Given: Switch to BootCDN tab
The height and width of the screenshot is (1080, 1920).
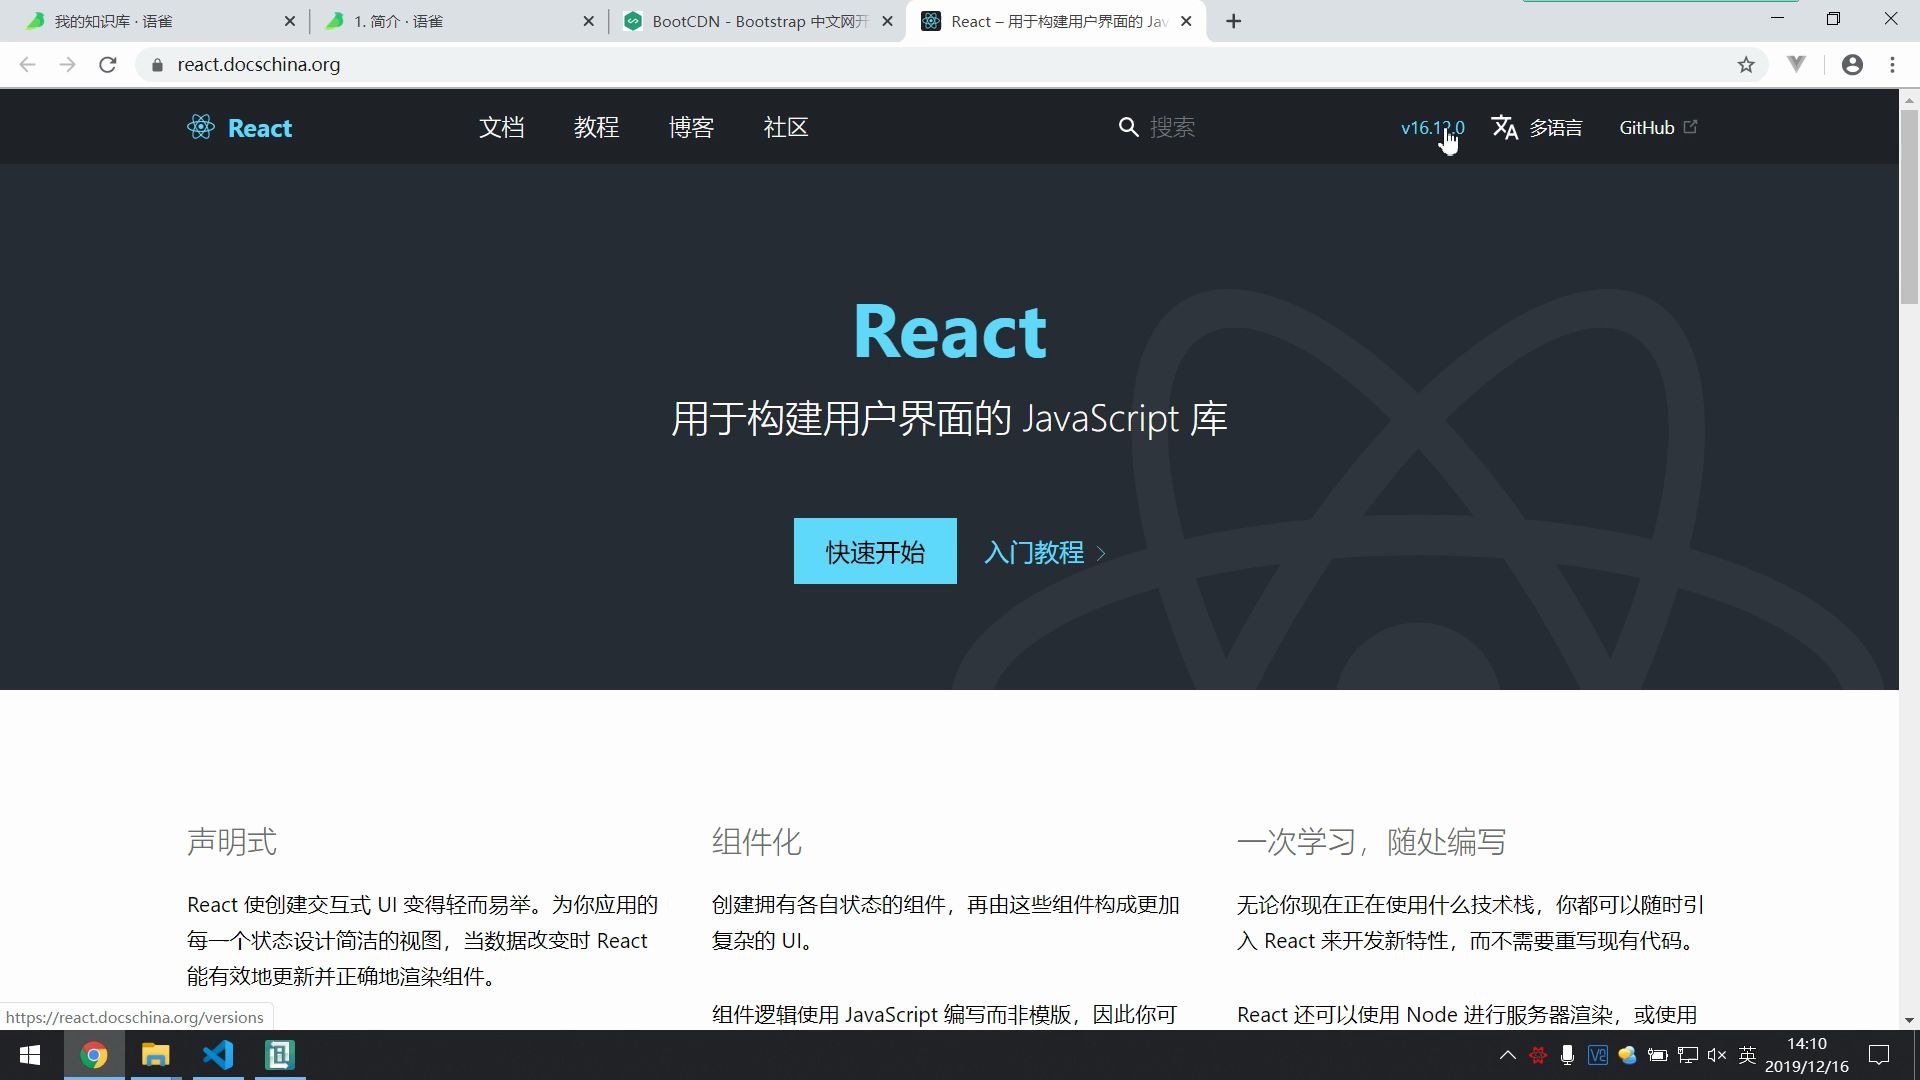Looking at the screenshot, I should click(x=756, y=21).
